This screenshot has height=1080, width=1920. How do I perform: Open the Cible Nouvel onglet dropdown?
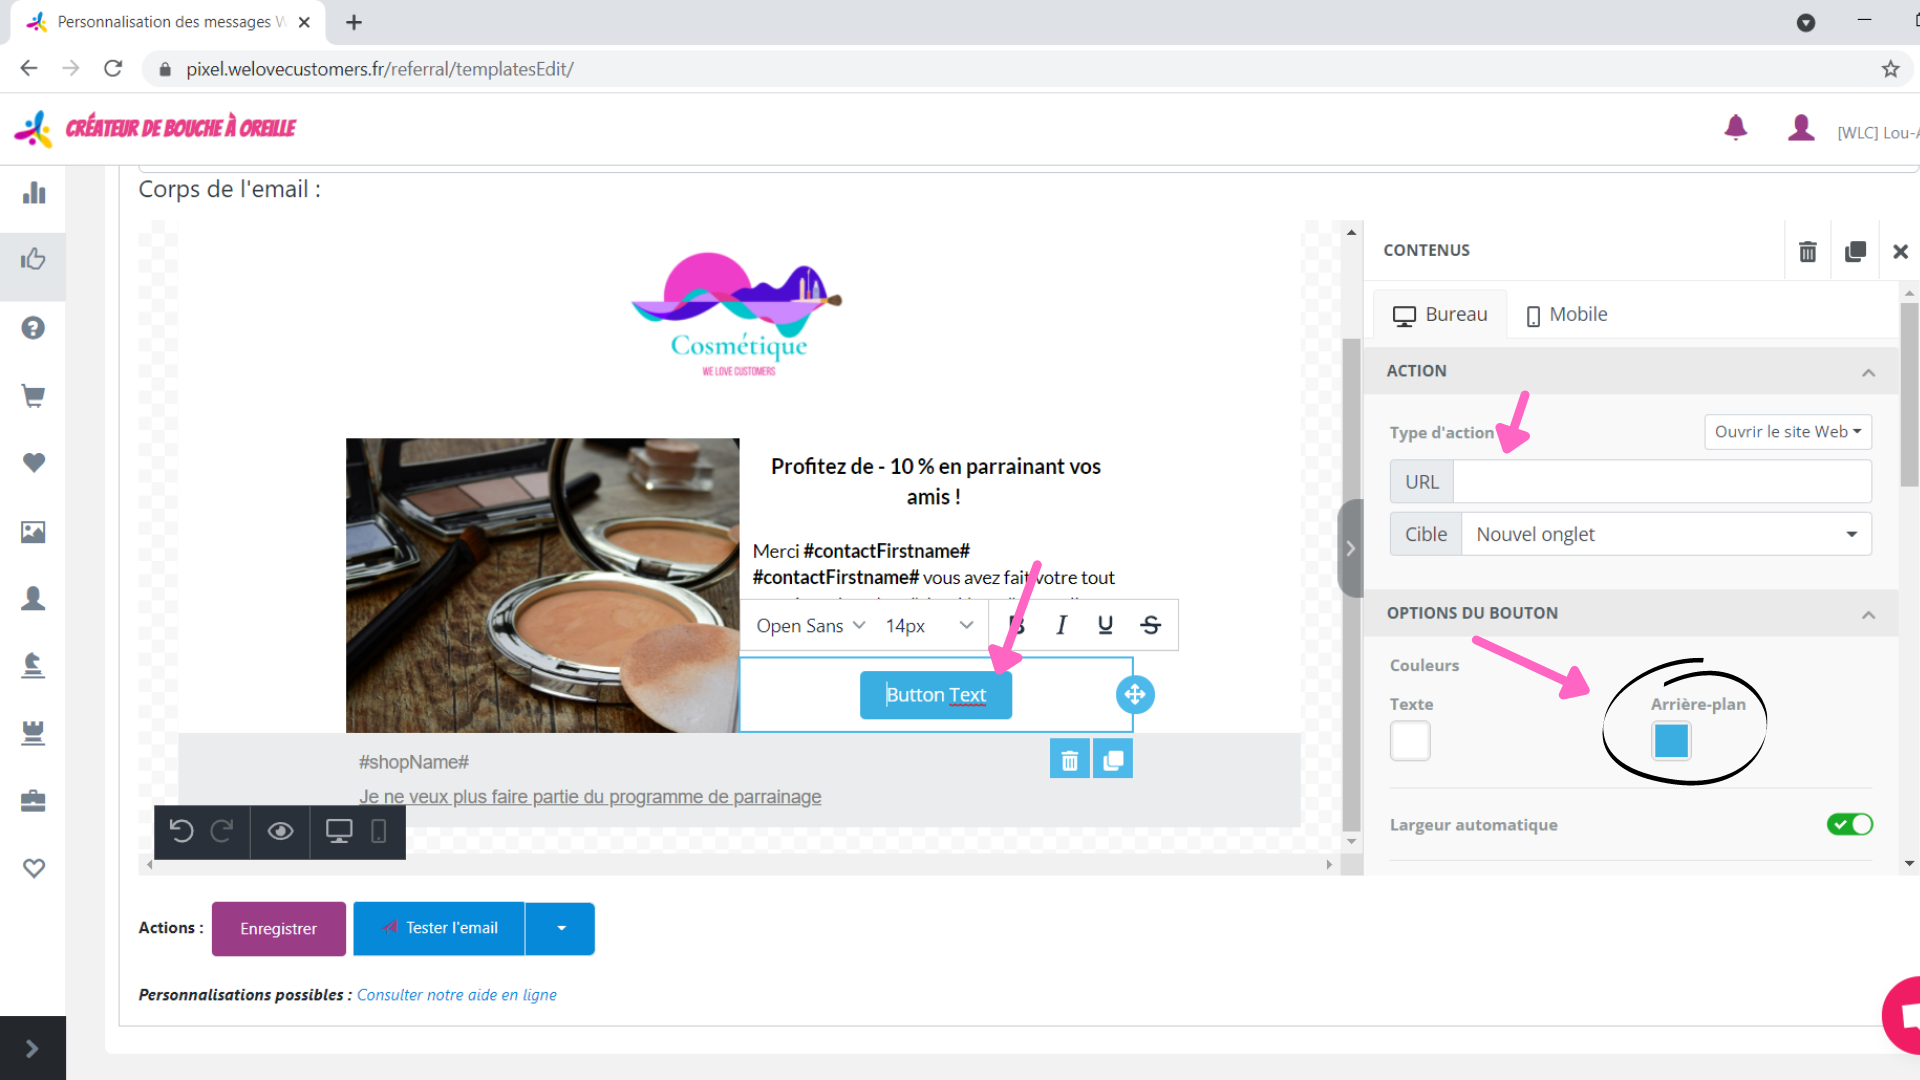(1666, 534)
